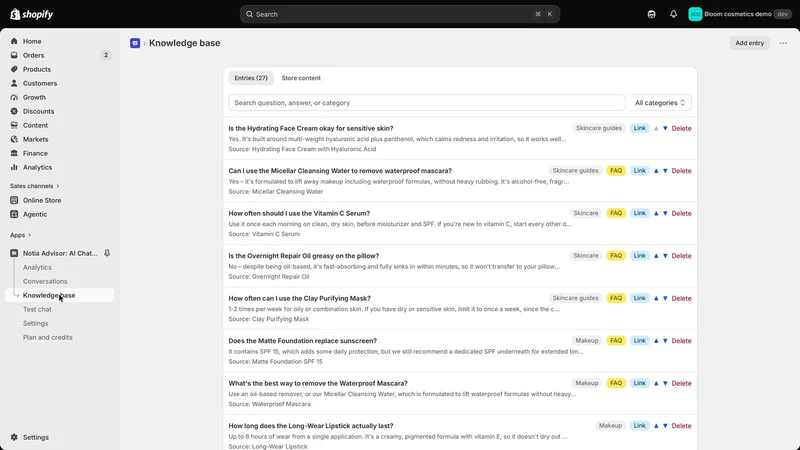Screen dimensions: 800x450
Task: Click the Agentic channel icon
Action: click(x=14, y=214)
